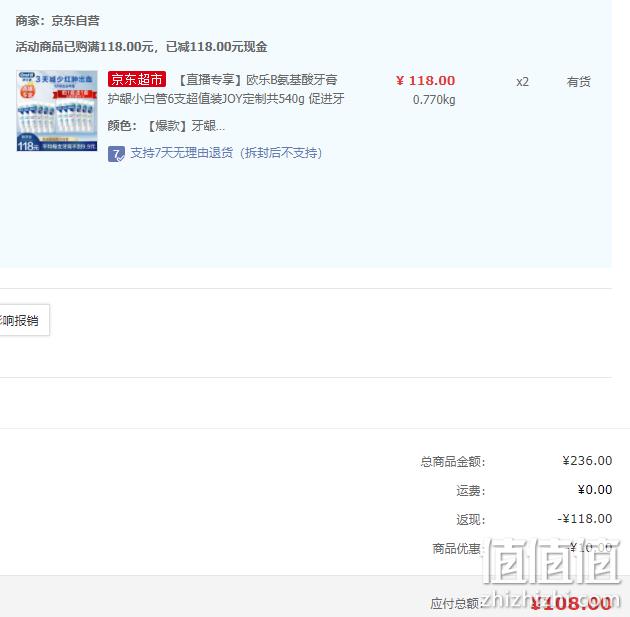Select the ¥0.00 shipping fee value
The width and height of the screenshot is (630, 617).
[x=595, y=490]
